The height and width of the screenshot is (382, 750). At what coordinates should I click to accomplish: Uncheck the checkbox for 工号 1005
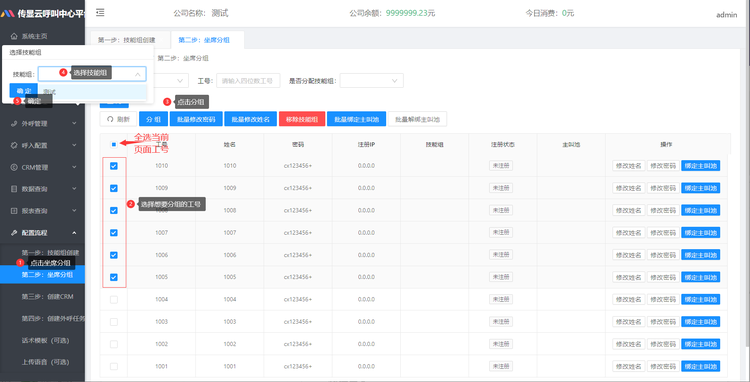coord(114,277)
